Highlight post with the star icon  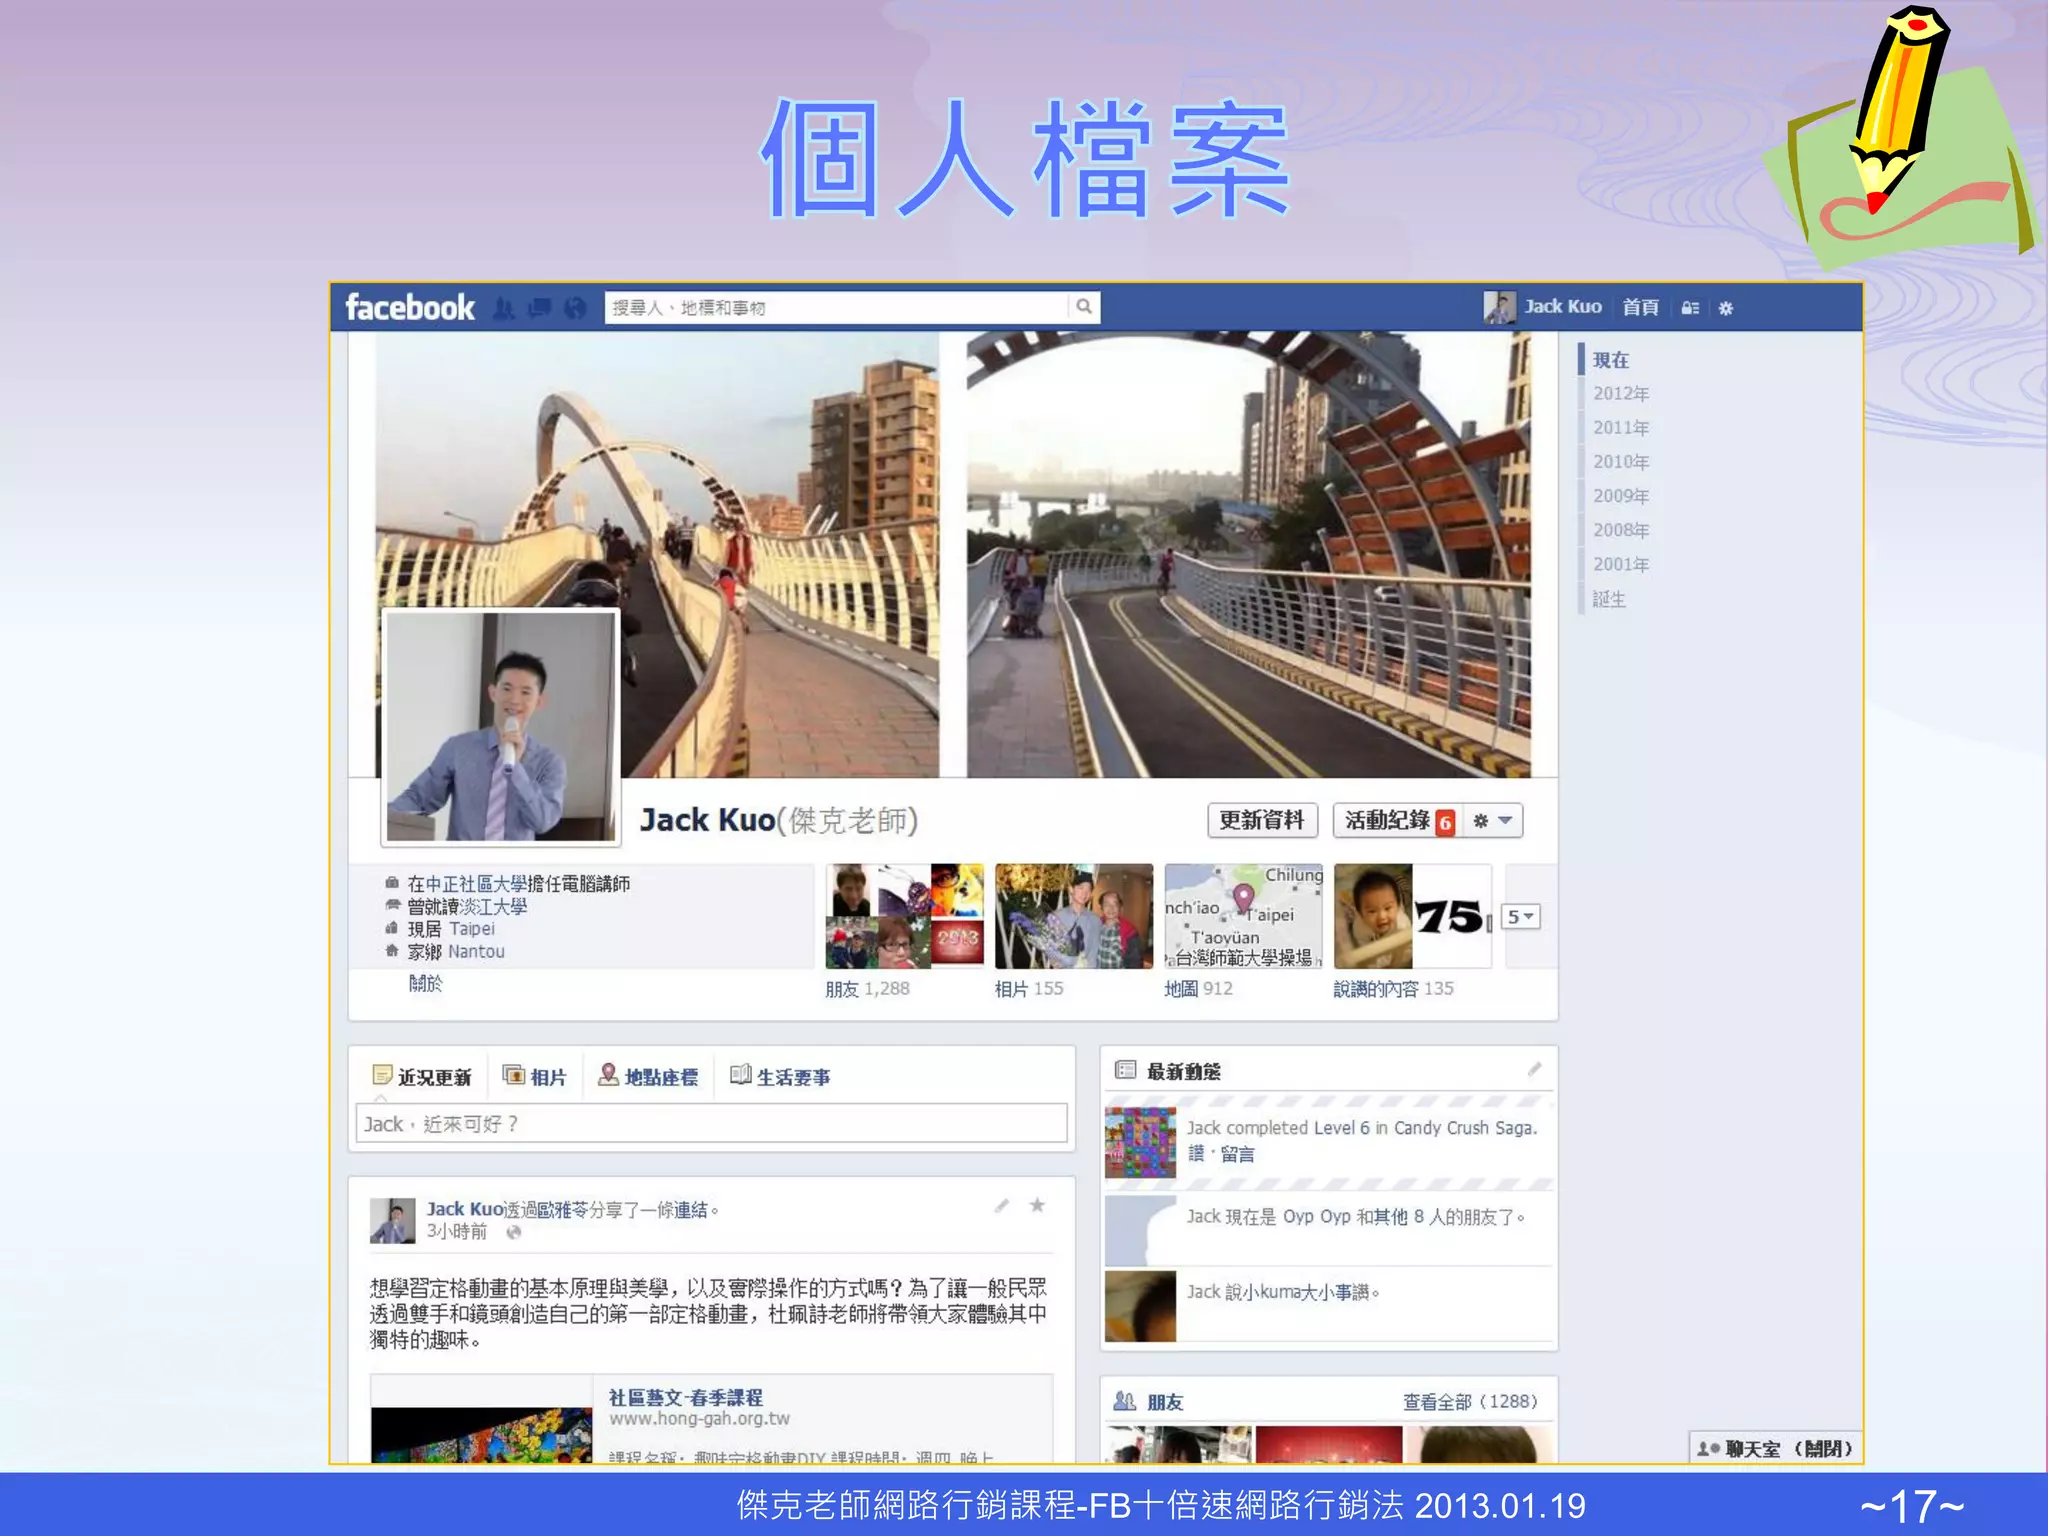pos(1037,1205)
